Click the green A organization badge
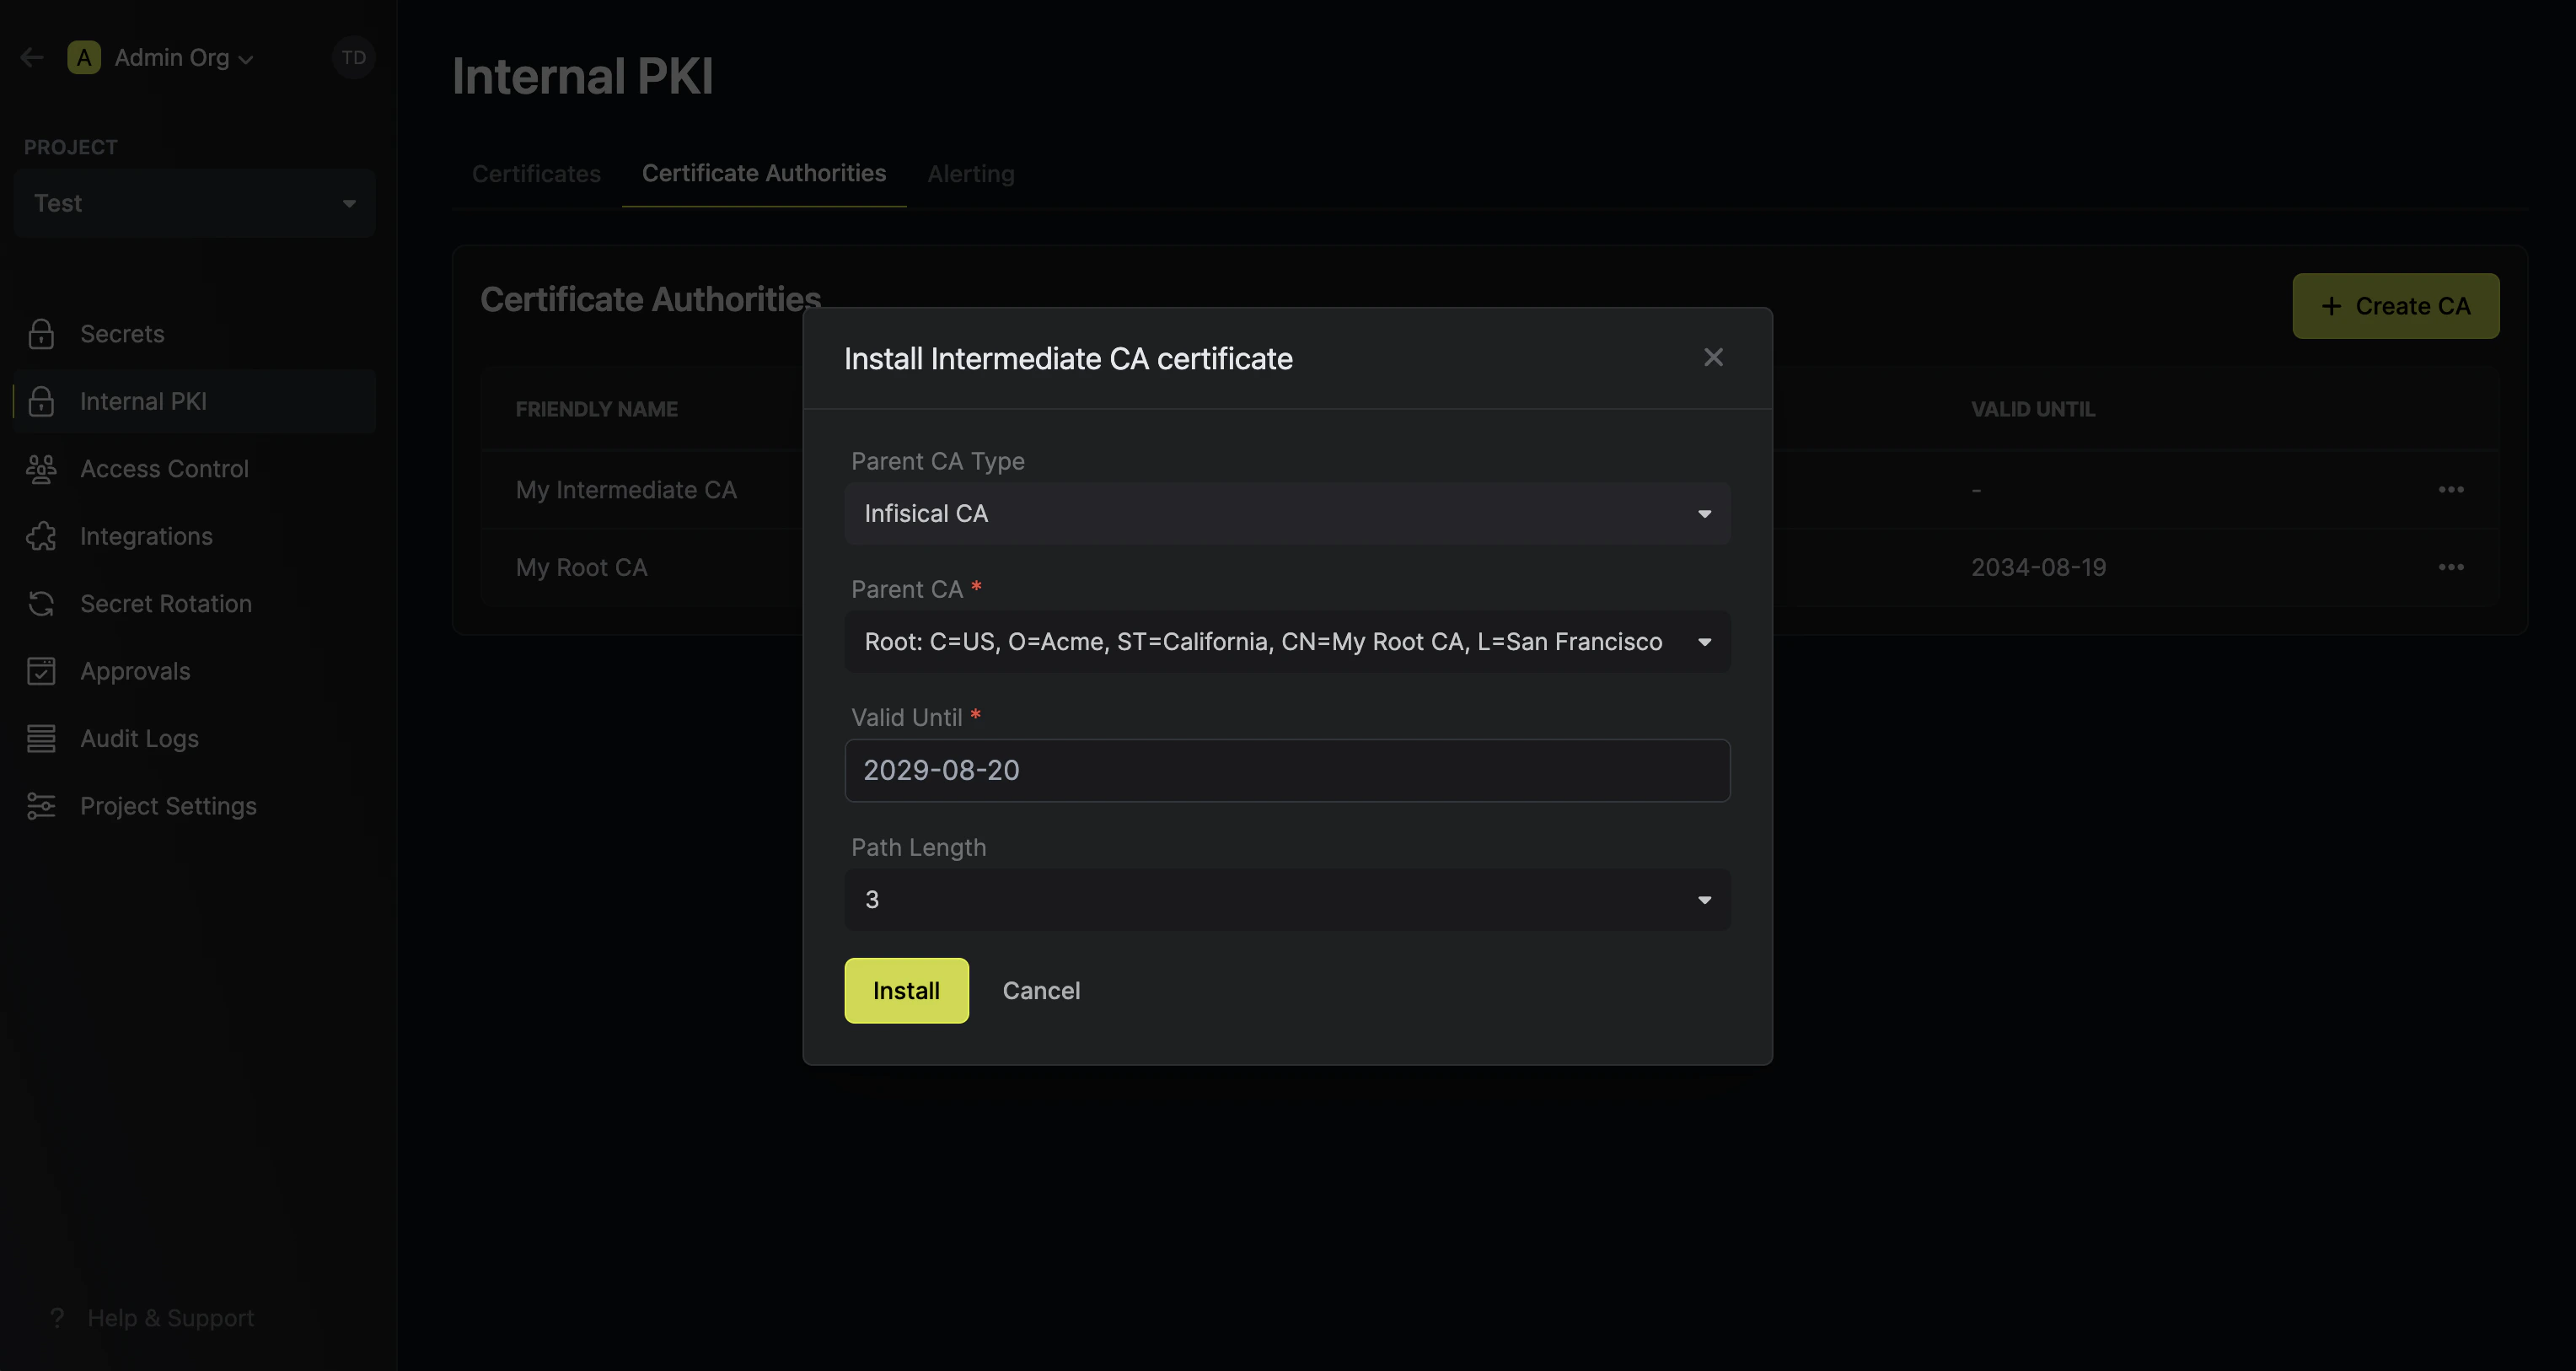 [x=84, y=57]
